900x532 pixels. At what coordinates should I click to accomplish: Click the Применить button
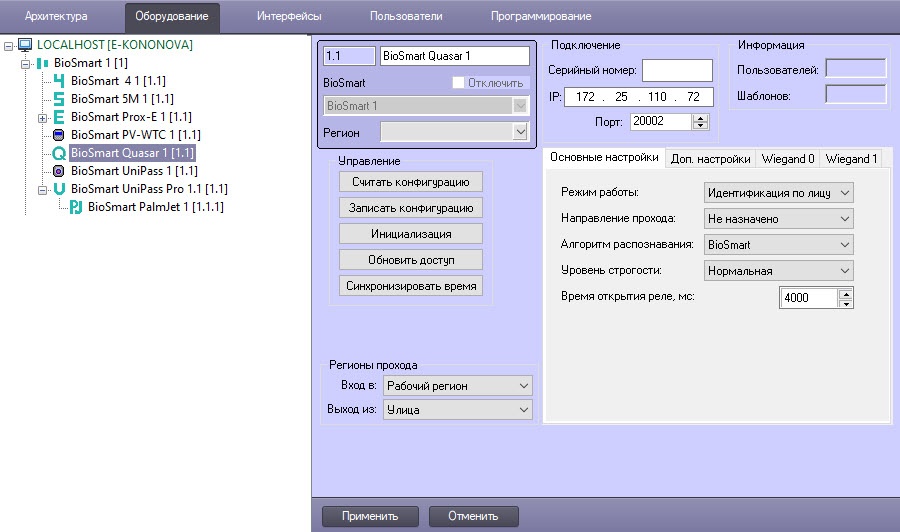[x=369, y=516]
